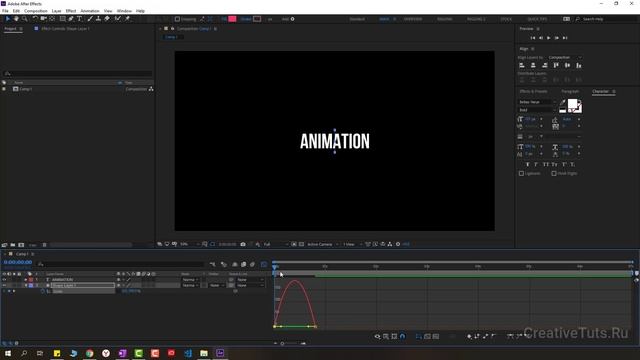Click the eyedropper in Character panel

point(562,102)
